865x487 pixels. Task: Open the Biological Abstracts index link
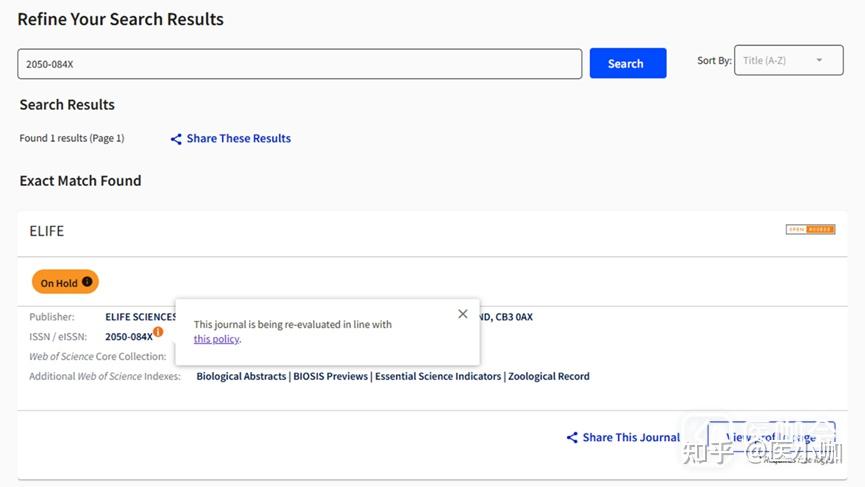(241, 377)
